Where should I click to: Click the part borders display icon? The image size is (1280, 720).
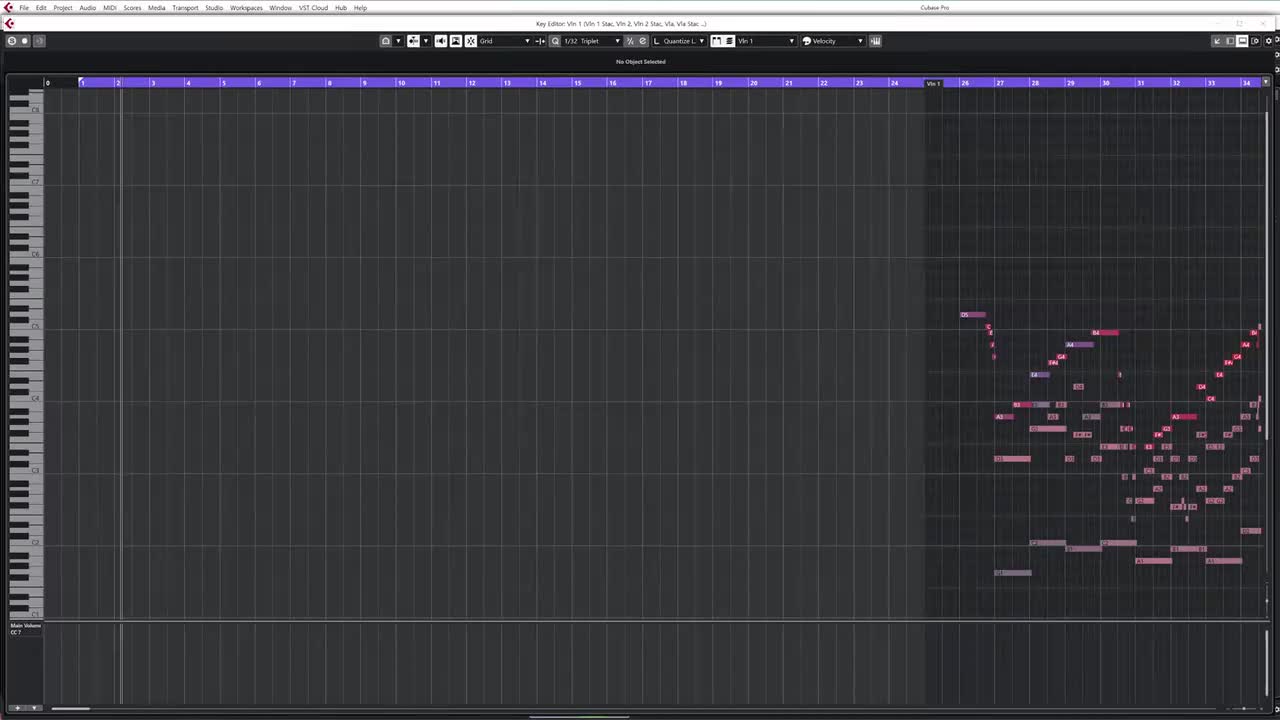[x=413, y=41]
